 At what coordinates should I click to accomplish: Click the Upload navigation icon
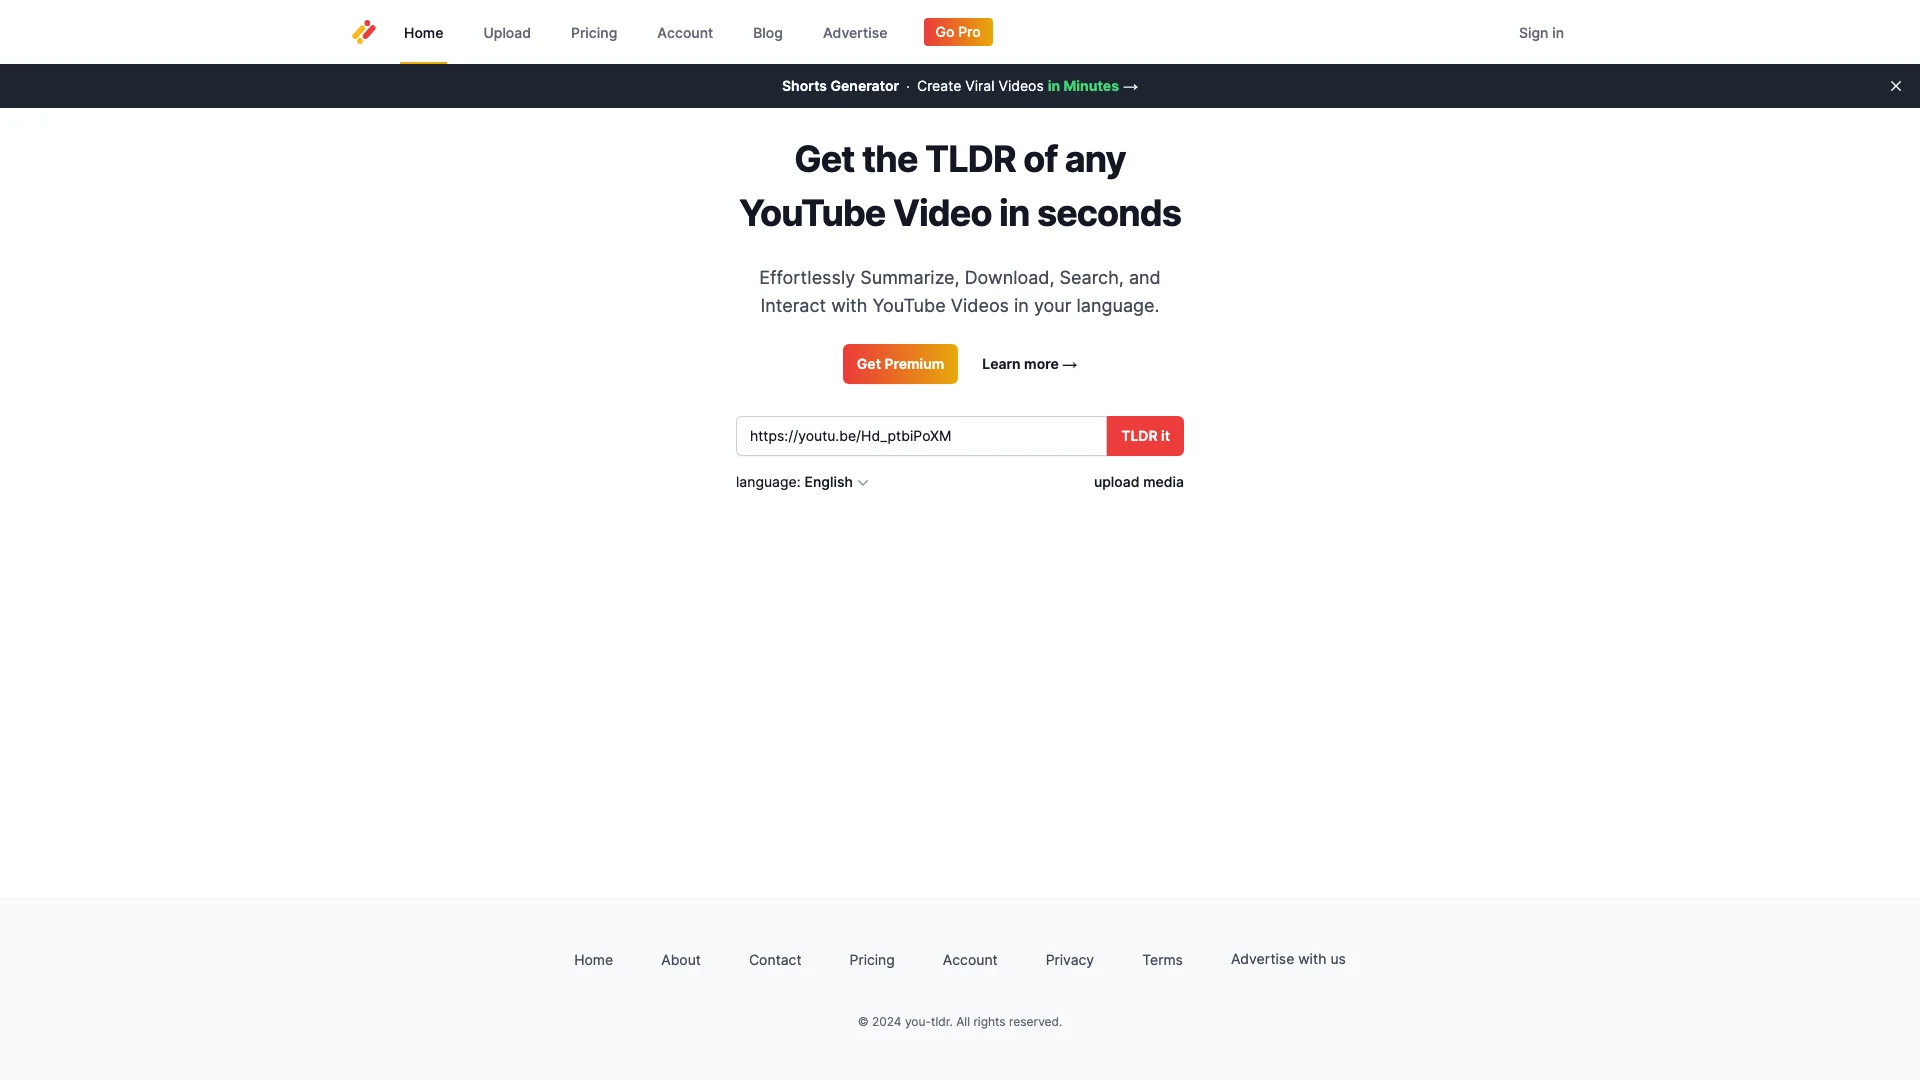[506, 32]
